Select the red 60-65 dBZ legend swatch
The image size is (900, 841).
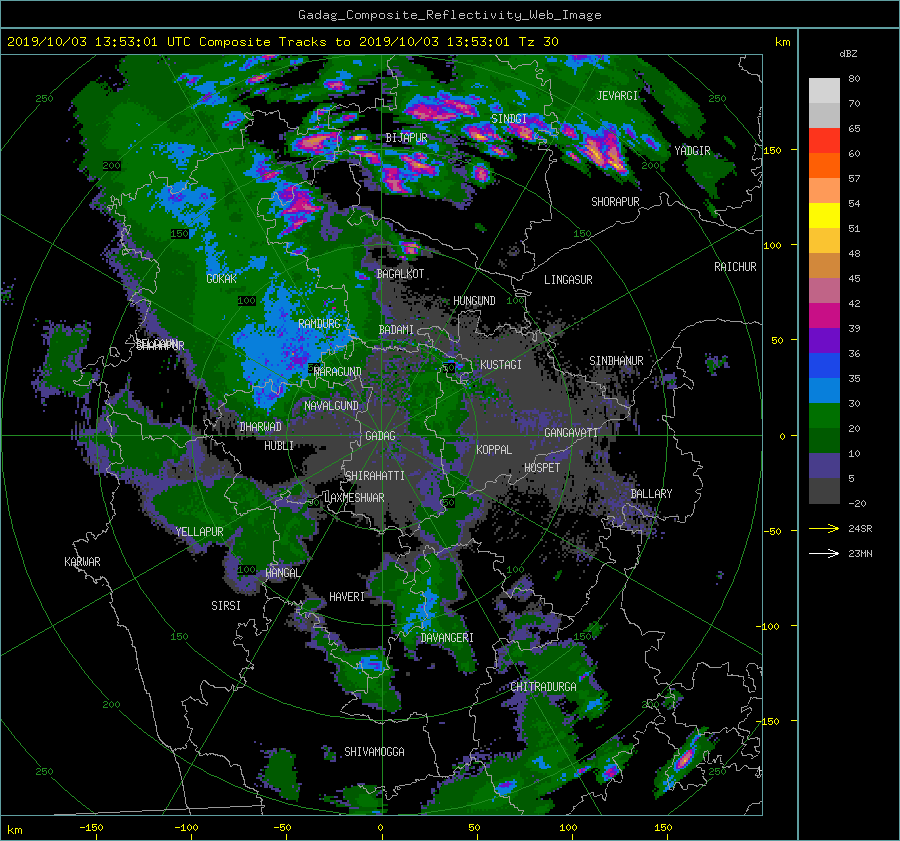tap(824, 141)
